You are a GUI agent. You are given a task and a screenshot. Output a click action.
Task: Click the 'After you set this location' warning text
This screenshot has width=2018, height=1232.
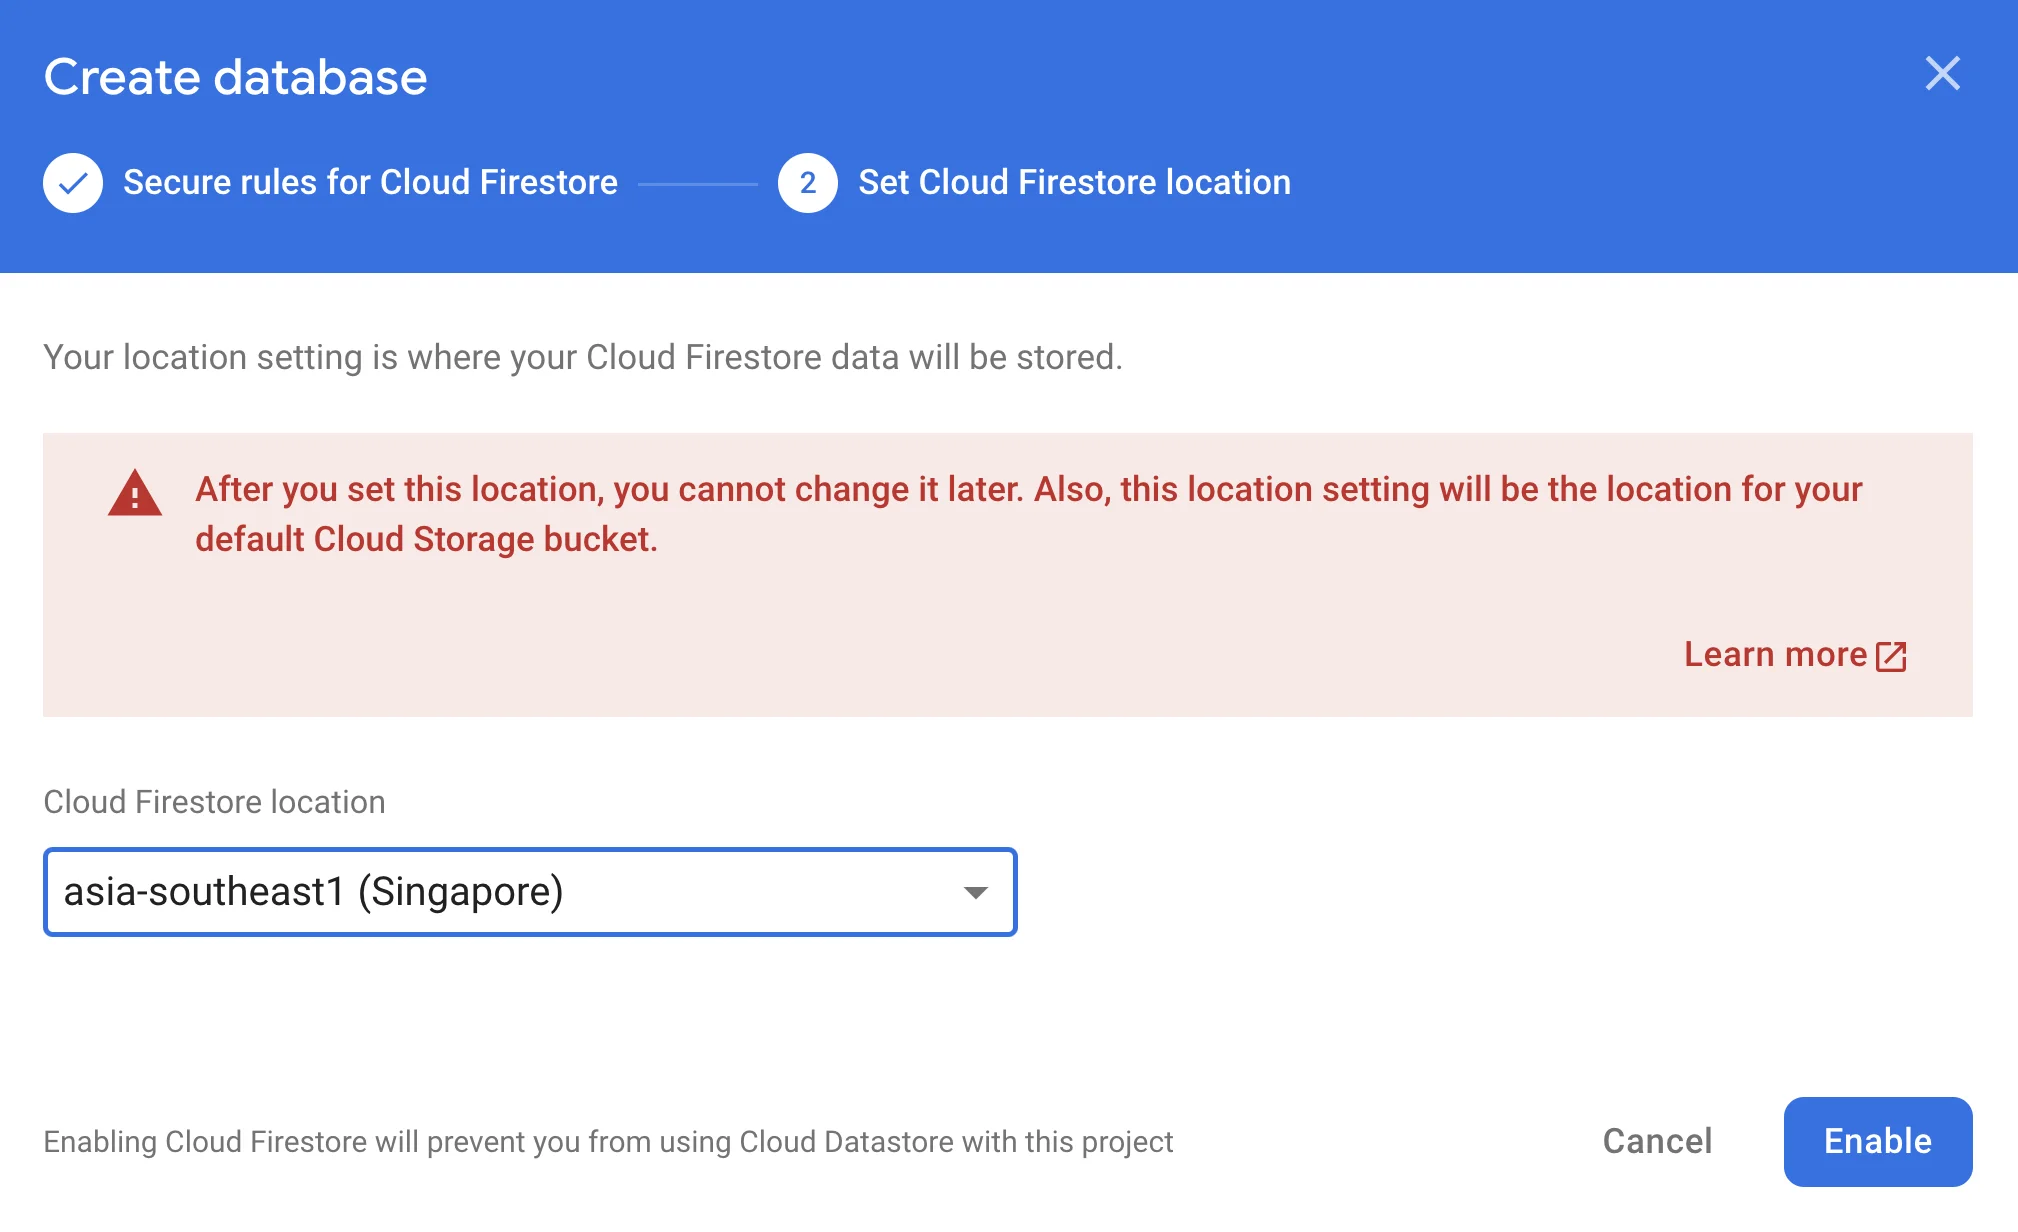[x=1029, y=514]
